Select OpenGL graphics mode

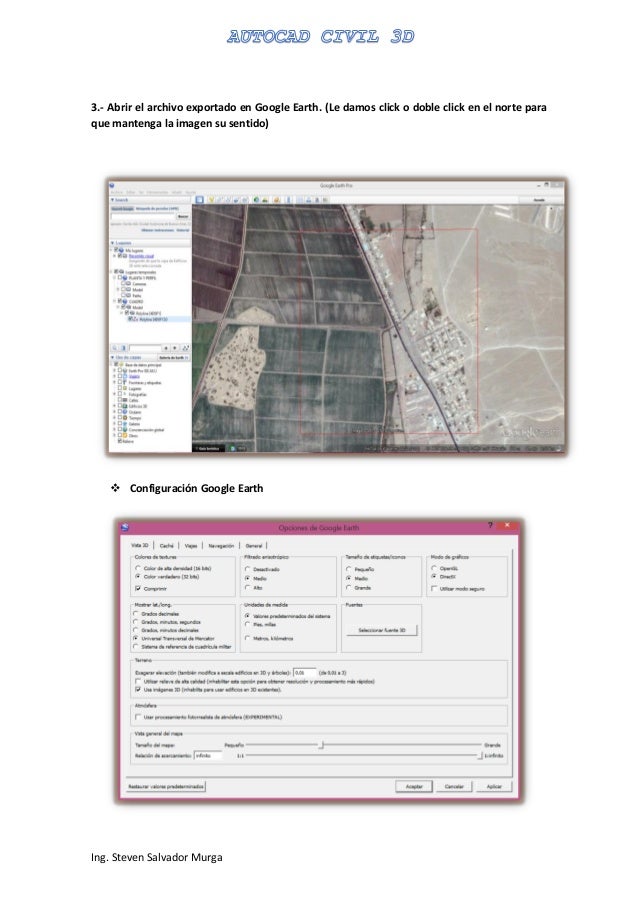click(434, 568)
